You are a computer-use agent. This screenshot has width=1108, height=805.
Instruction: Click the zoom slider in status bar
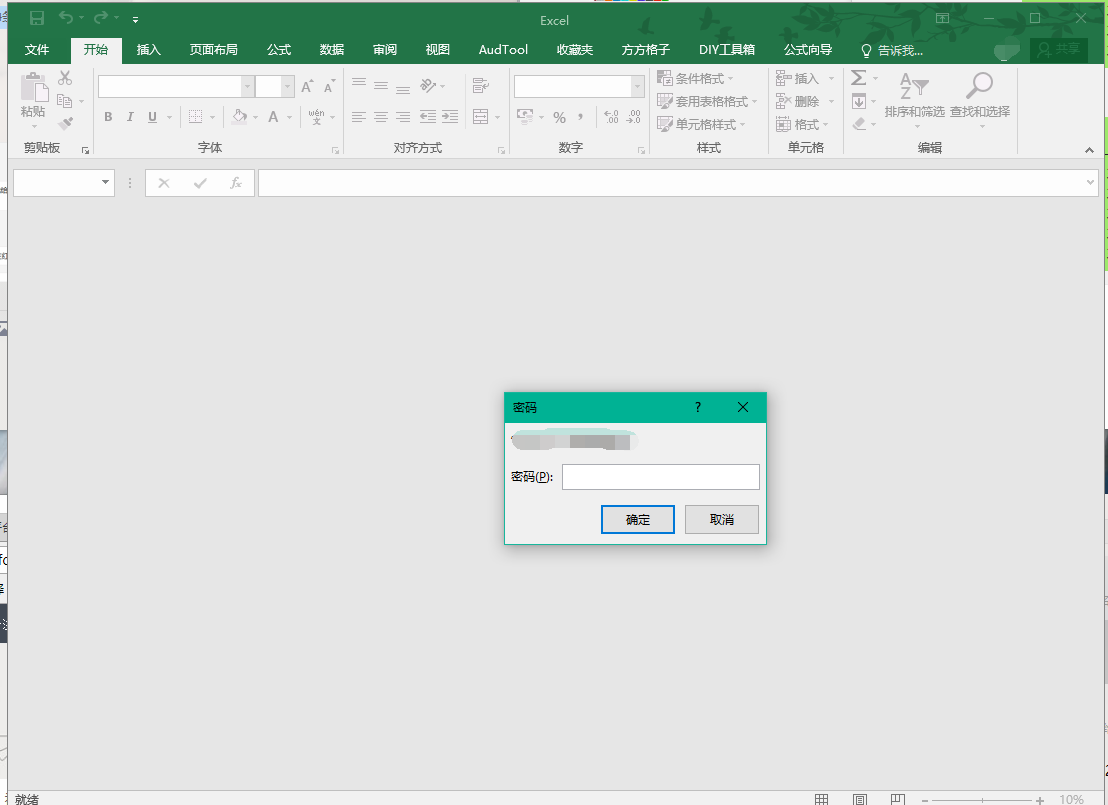point(984,800)
